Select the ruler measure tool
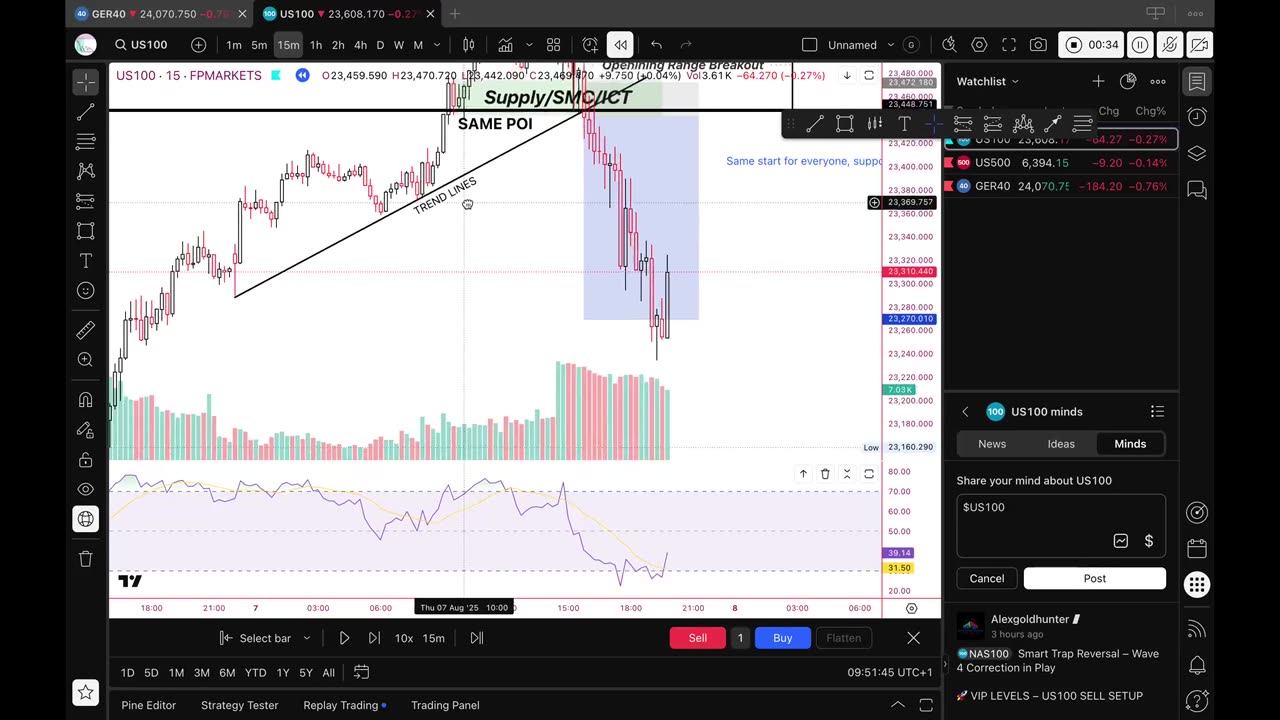Viewport: 1280px width, 720px height. coord(86,329)
